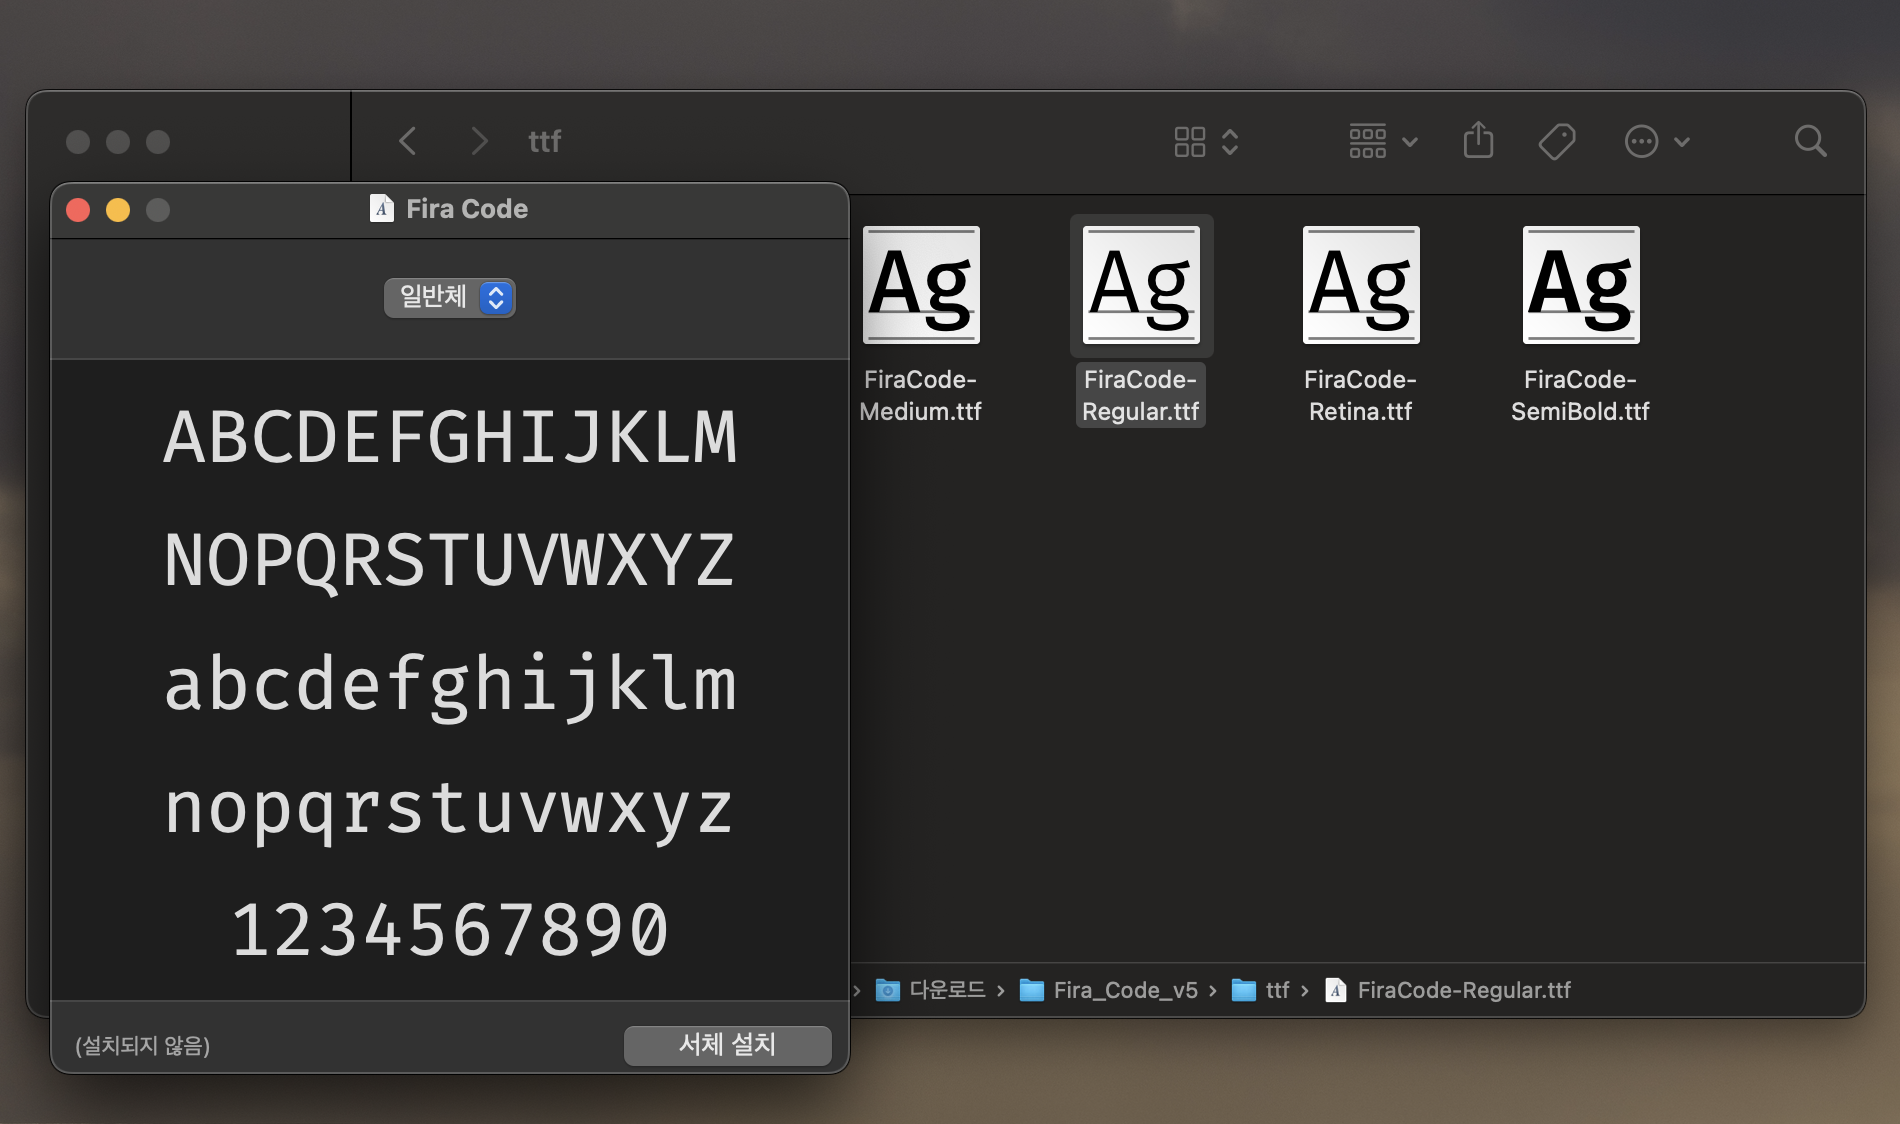Open 다운로드 folder in the path bar

931,990
